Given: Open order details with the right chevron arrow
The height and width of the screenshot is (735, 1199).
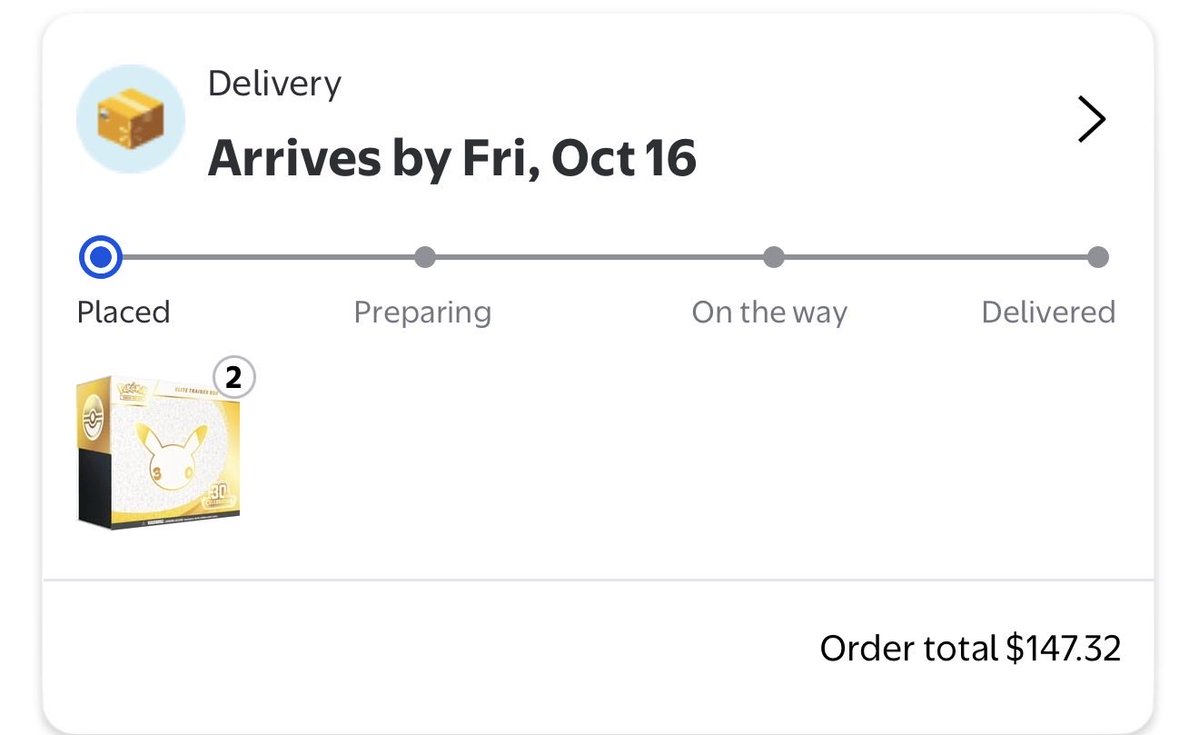Looking at the screenshot, I should (1091, 119).
